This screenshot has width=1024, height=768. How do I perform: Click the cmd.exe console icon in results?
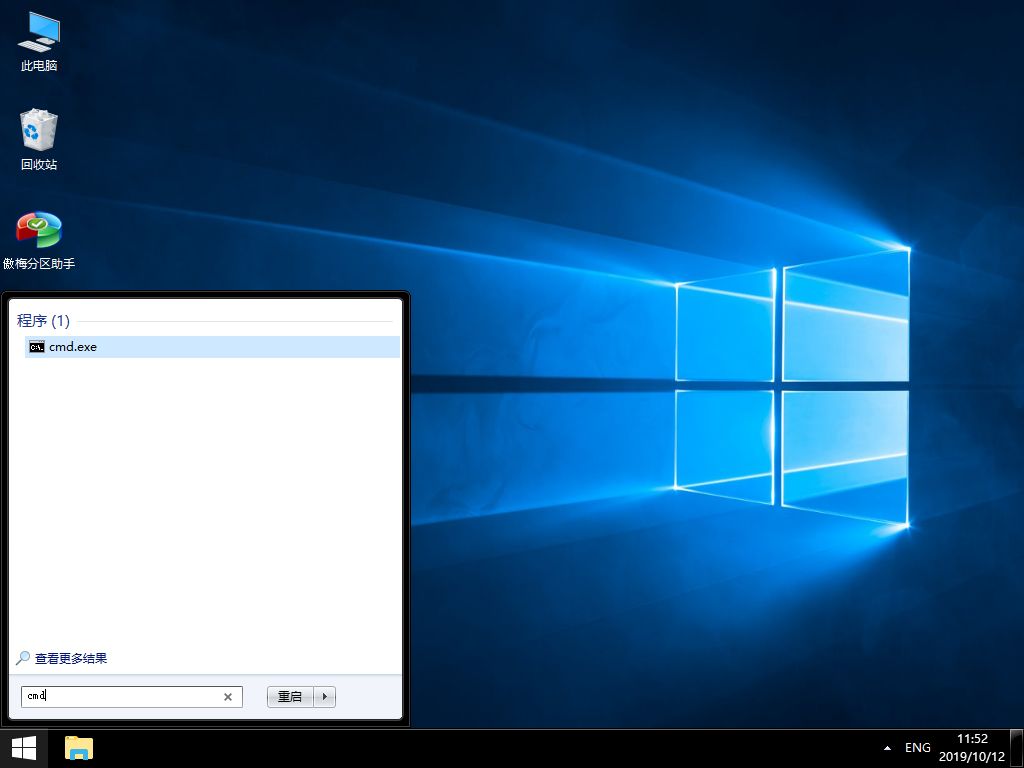(x=36, y=347)
